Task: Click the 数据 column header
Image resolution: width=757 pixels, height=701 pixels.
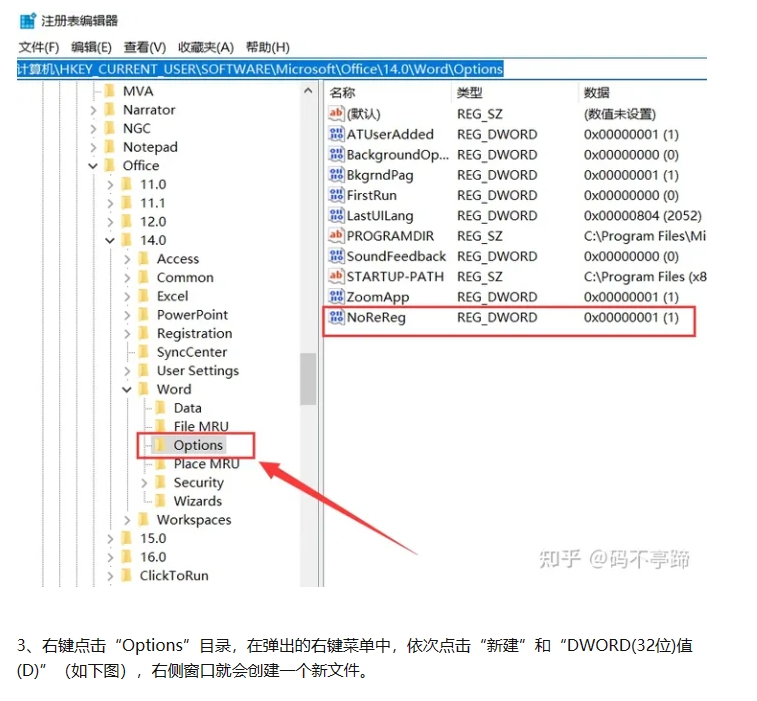Action: click(x=597, y=93)
